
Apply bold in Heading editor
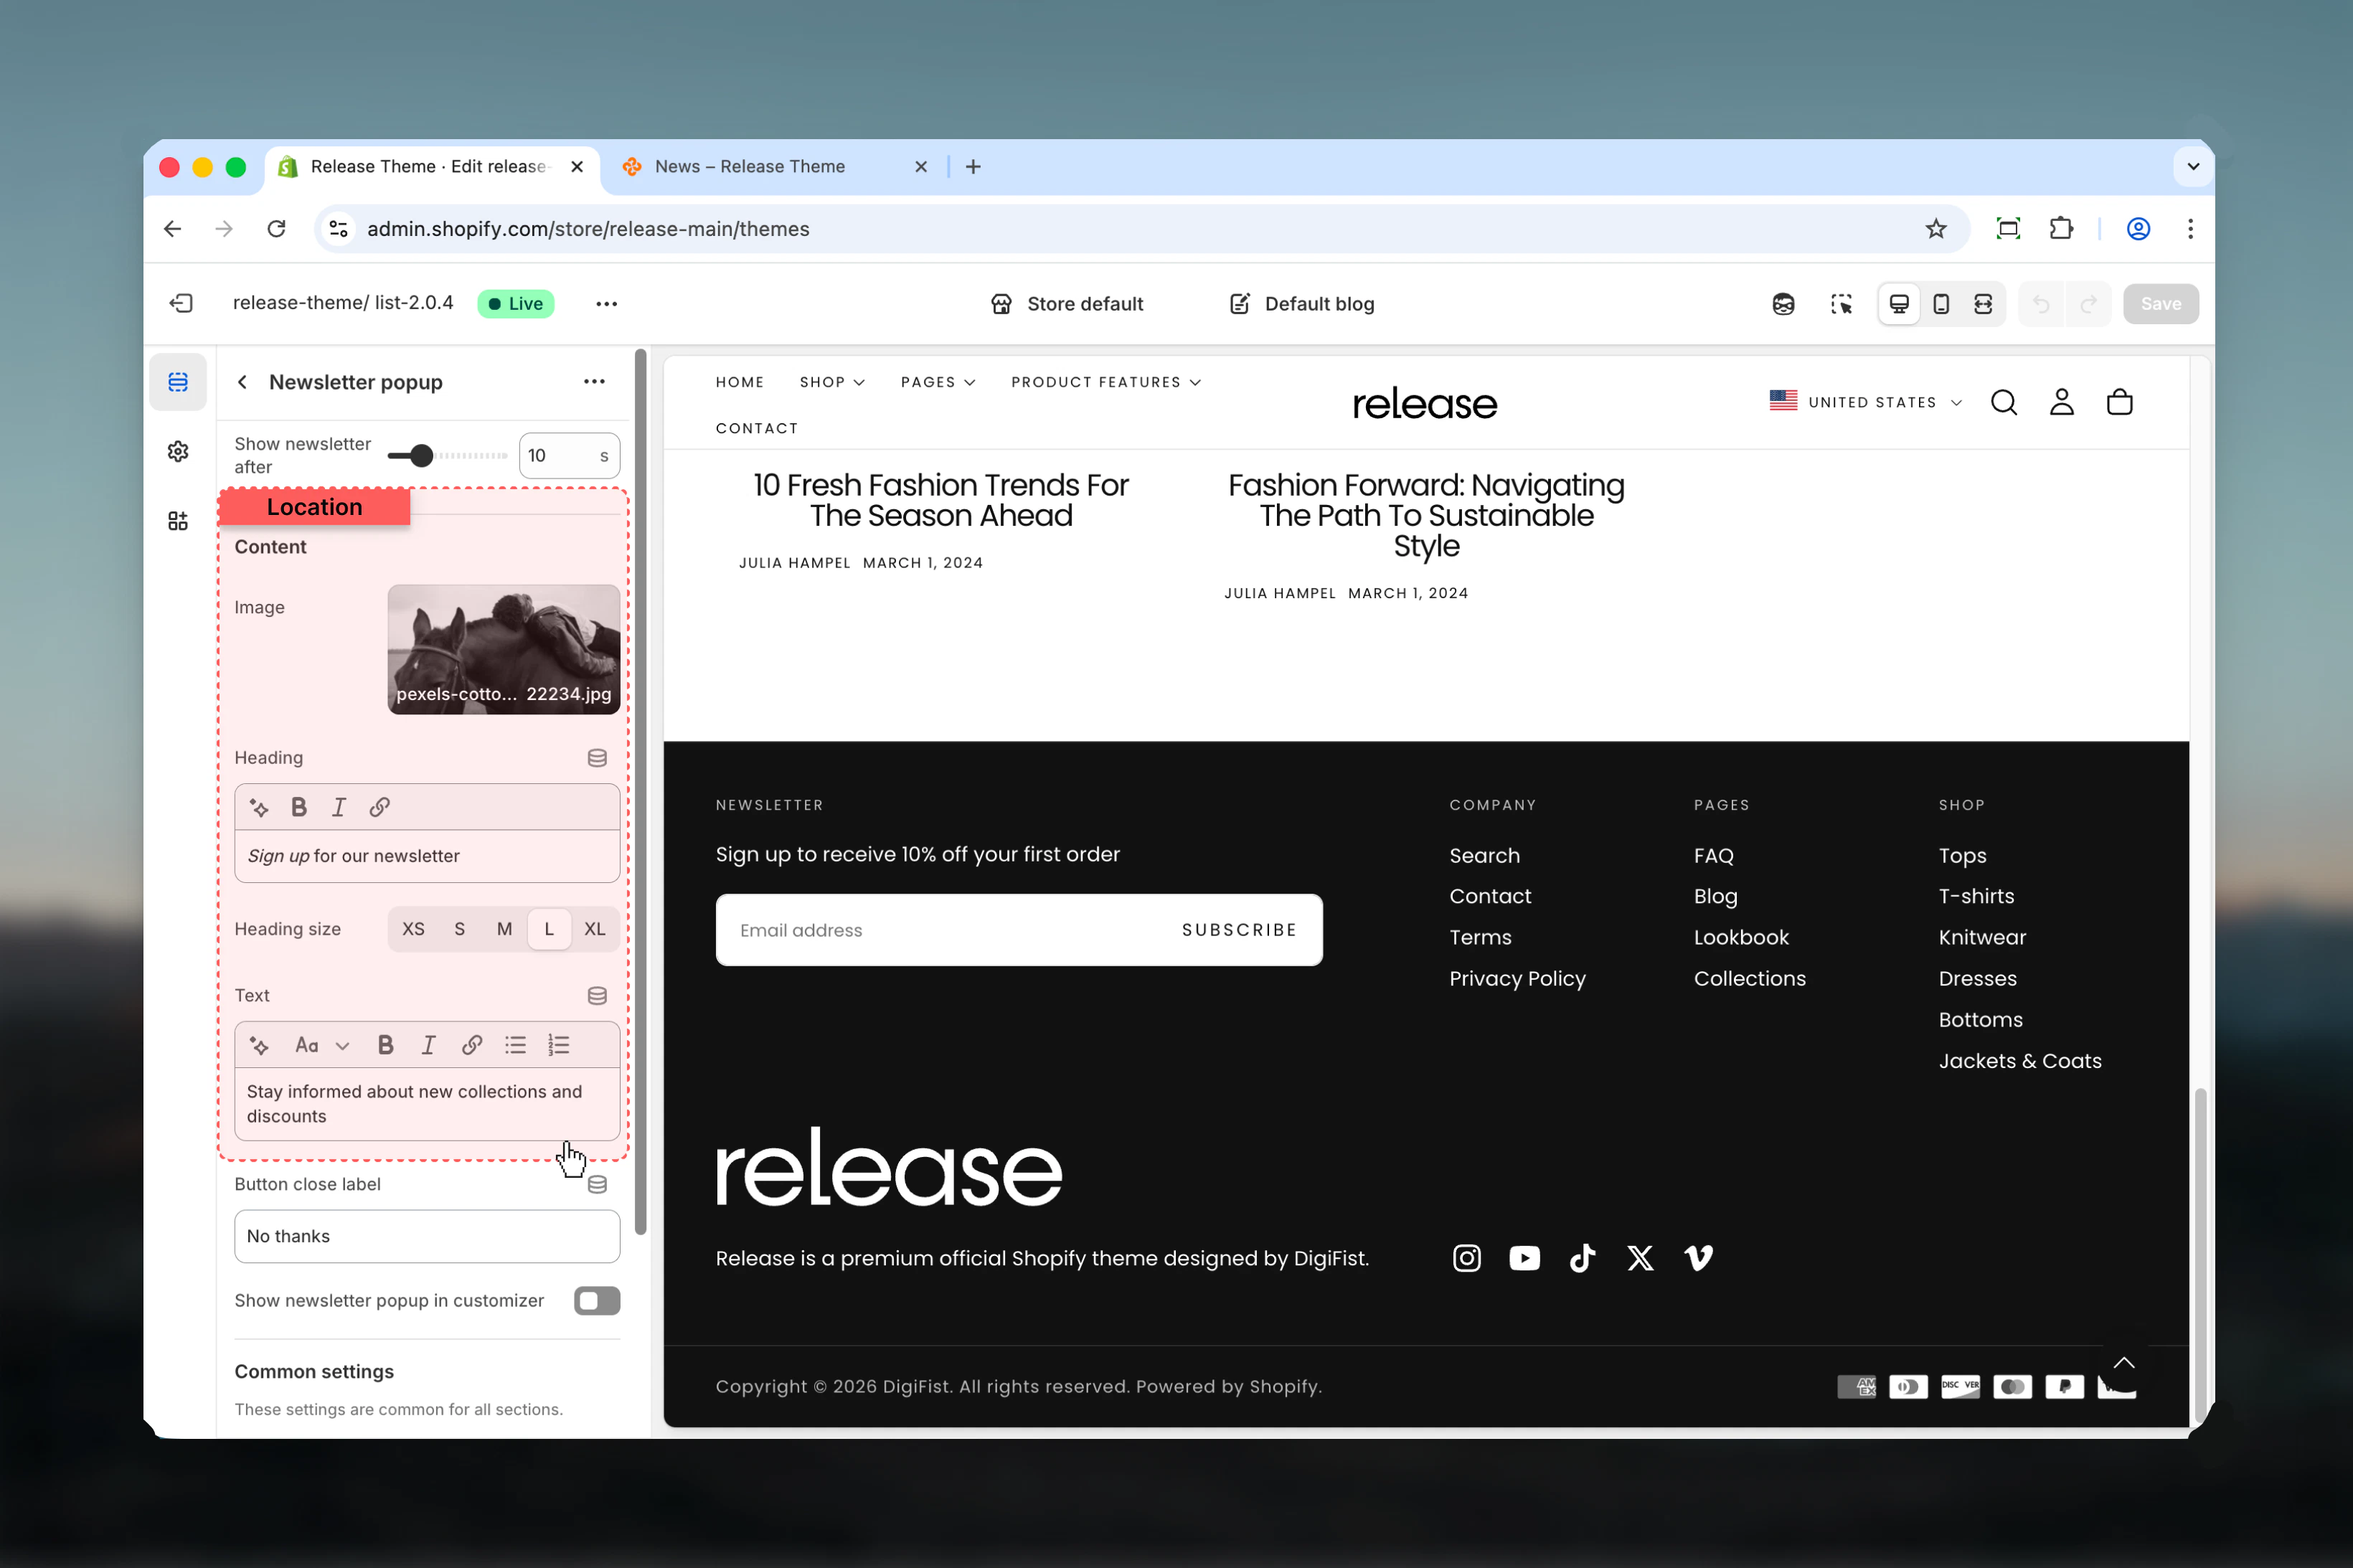coord(299,808)
